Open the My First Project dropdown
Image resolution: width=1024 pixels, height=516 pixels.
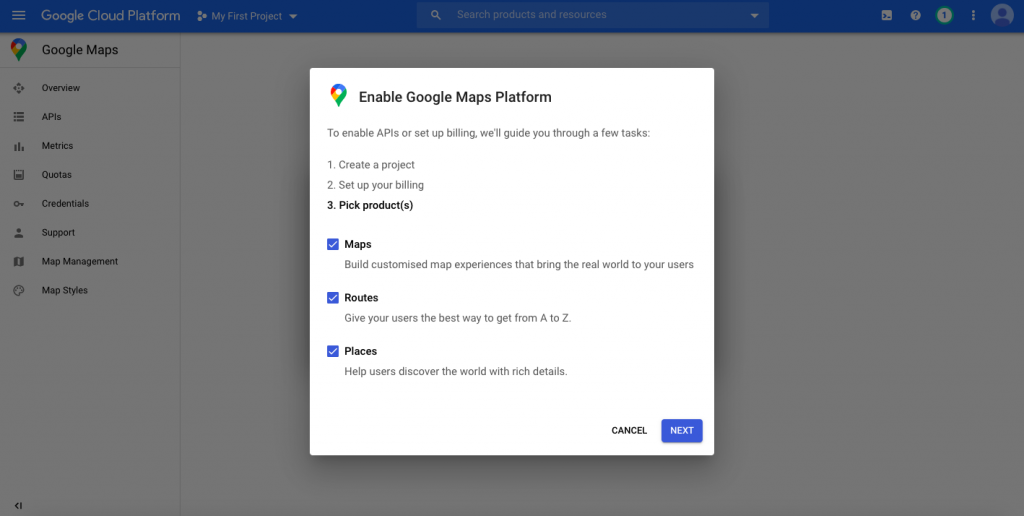(x=247, y=16)
